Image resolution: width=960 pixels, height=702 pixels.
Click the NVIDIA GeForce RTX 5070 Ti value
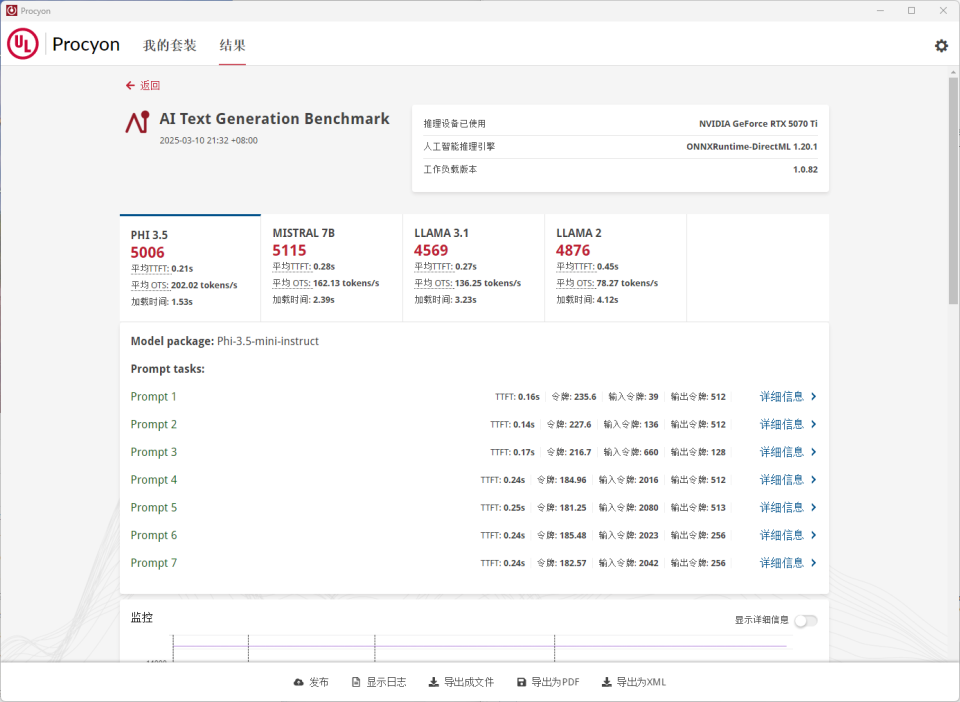(x=758, y=124)
